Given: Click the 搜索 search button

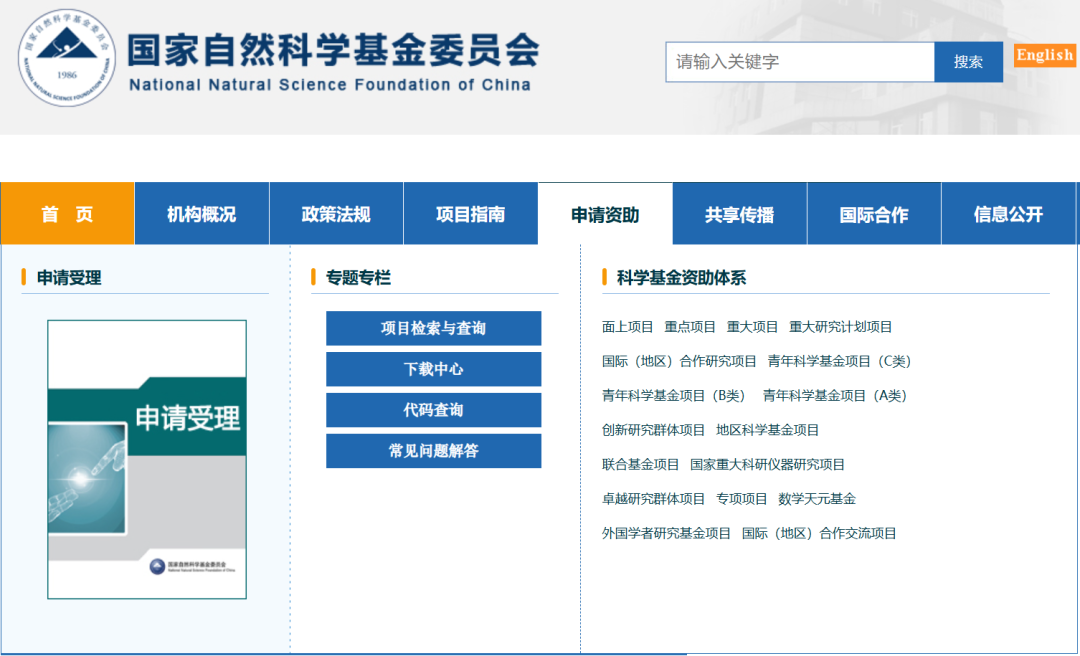Looking at the screenshot, I should [968, 61].
